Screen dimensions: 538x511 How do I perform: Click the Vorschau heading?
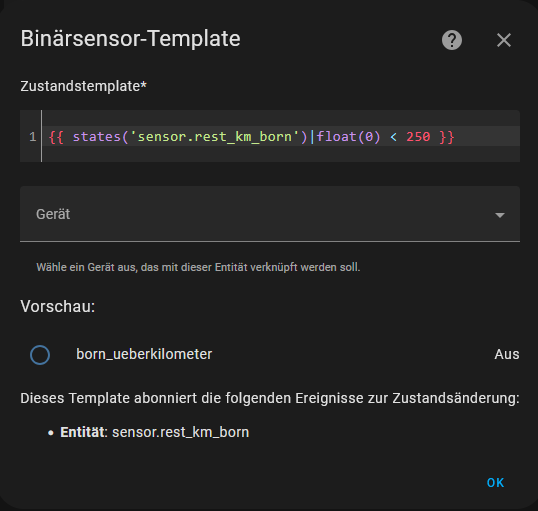coord(58,306)
